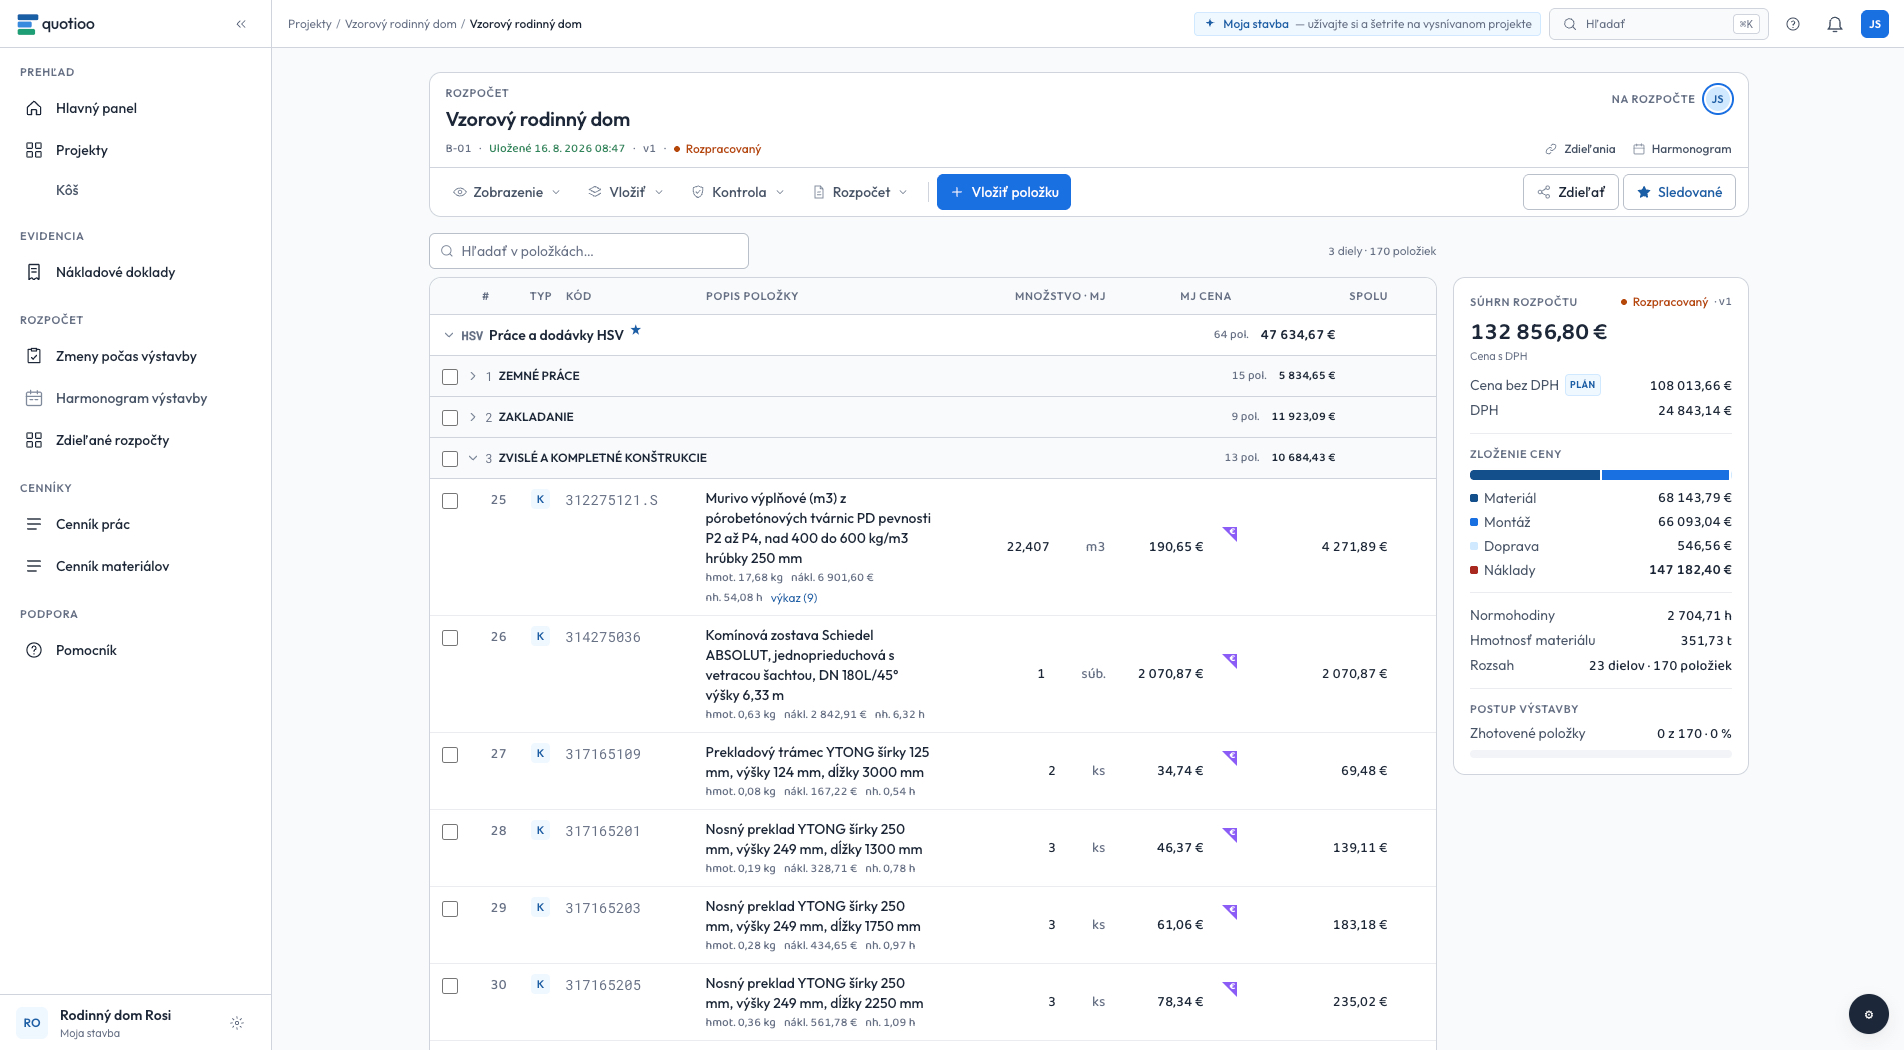Click Zhotovené položky progress bar
1904x1050 pixels.
coord(1600,754)
